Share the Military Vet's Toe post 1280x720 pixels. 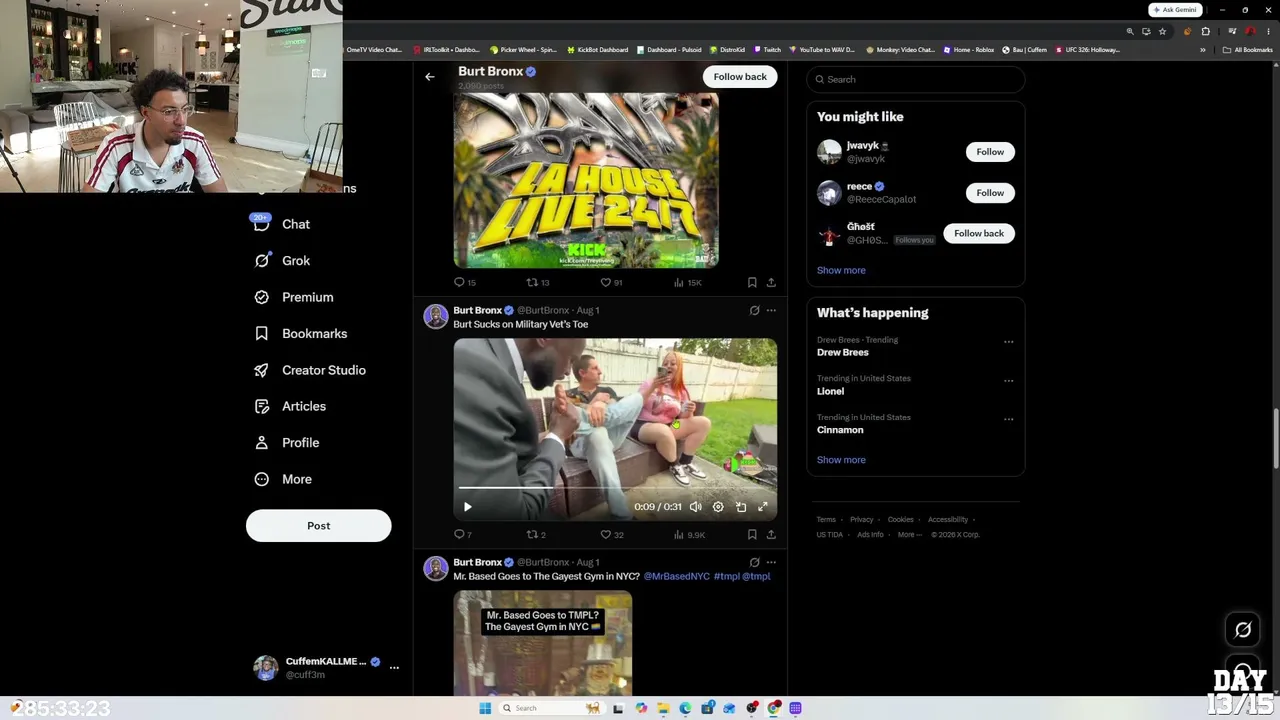click(771, 535)
